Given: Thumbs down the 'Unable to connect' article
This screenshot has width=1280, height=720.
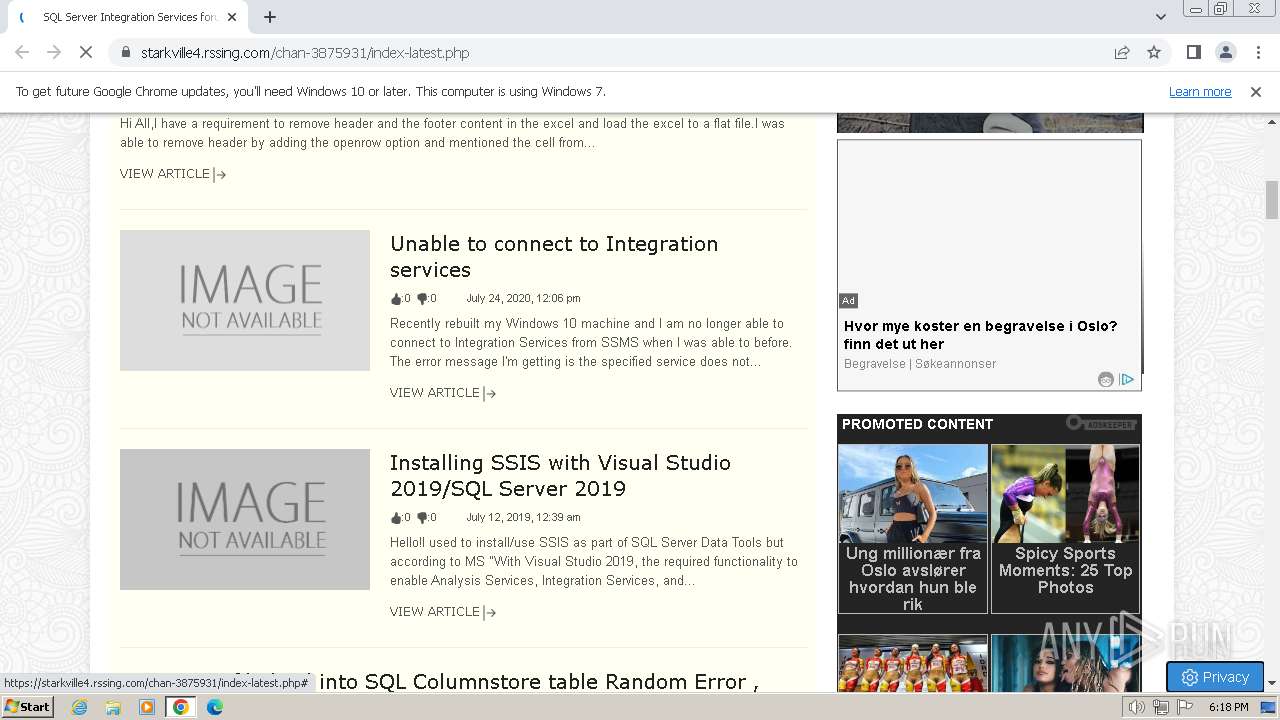Looking at the screenshot, I should [422, 298].
